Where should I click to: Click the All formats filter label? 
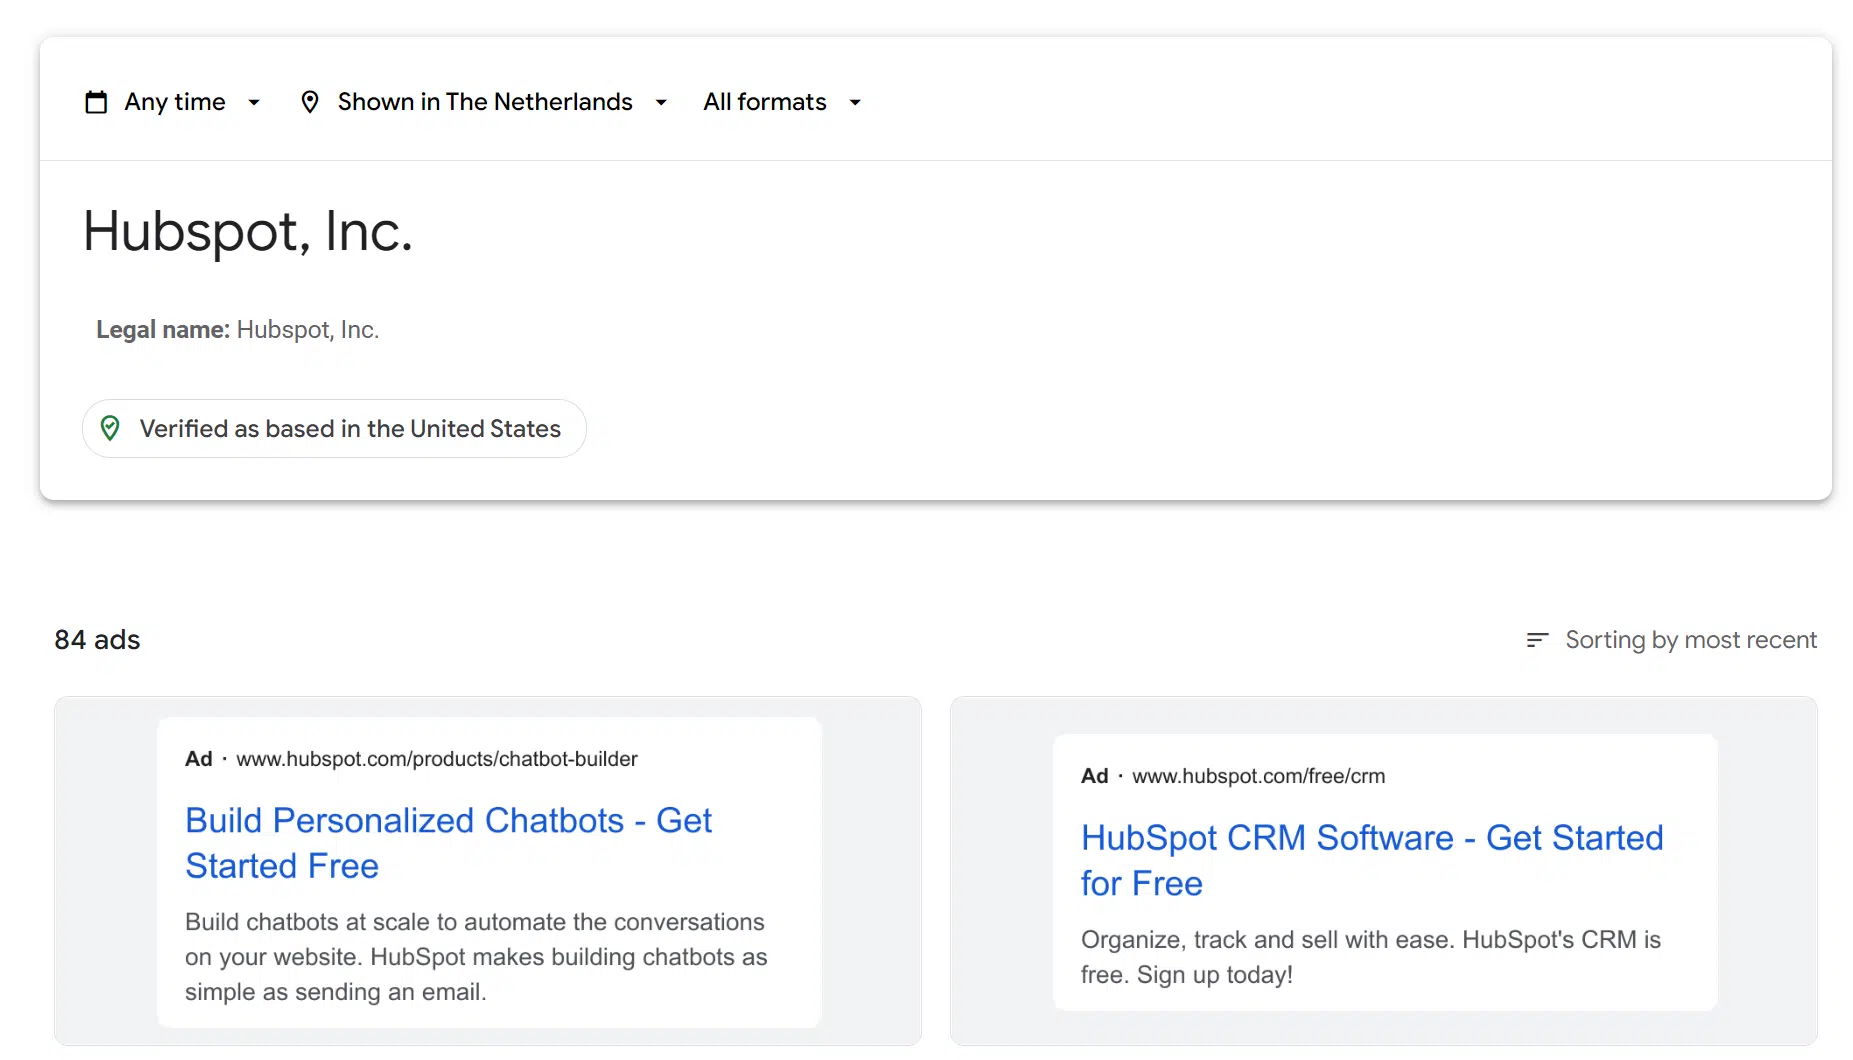(x=764, y=102)
